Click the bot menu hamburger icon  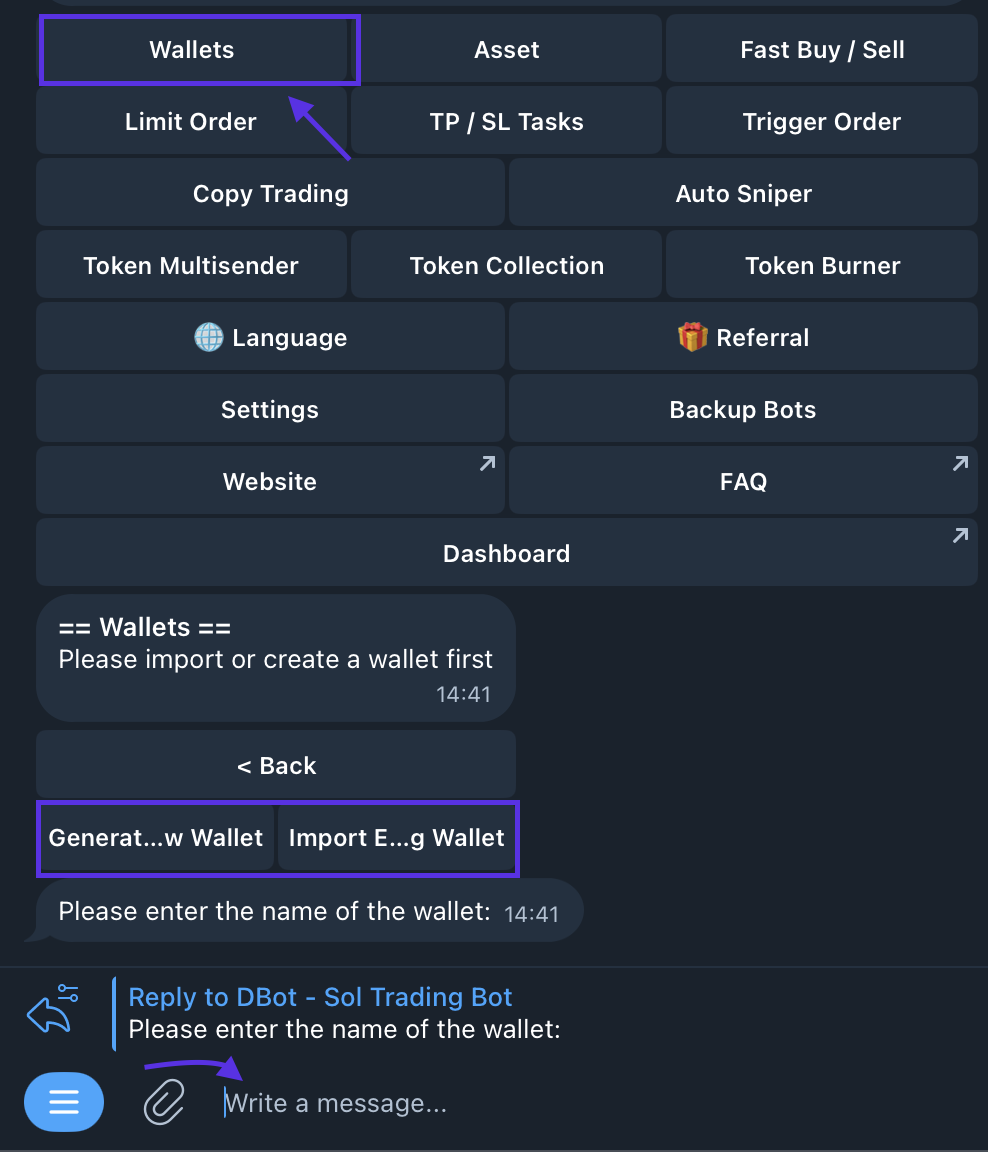(64, 1102)
